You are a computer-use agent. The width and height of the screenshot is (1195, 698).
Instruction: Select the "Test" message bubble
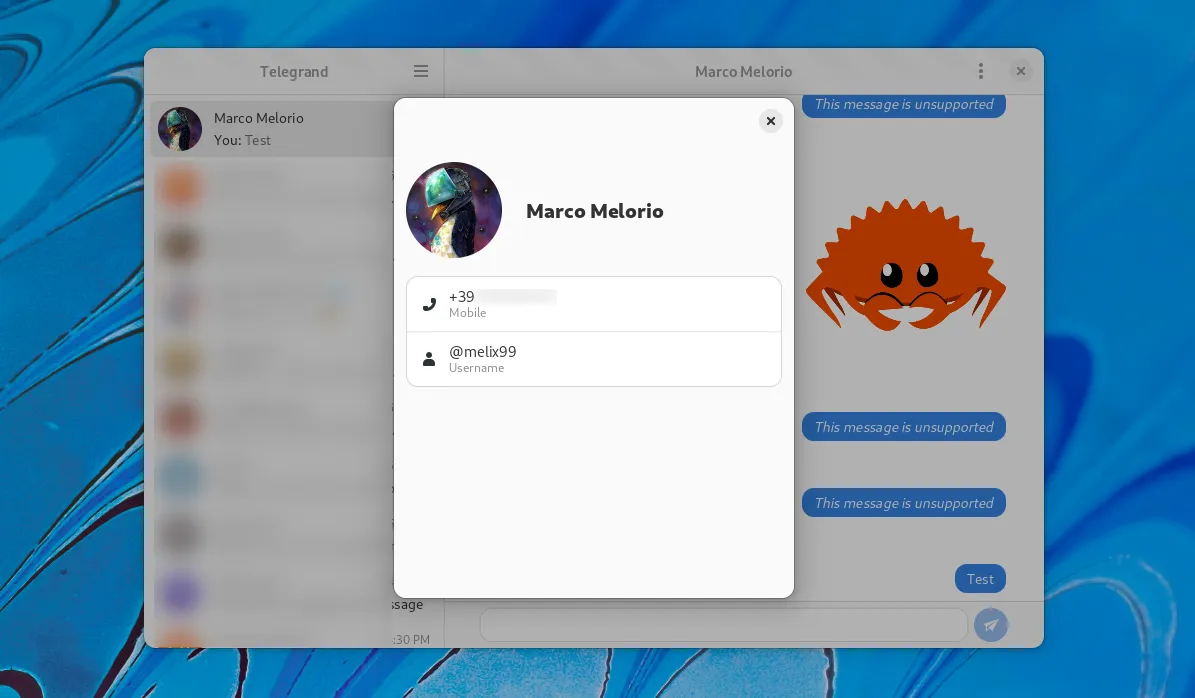click(x=979, y=579)
